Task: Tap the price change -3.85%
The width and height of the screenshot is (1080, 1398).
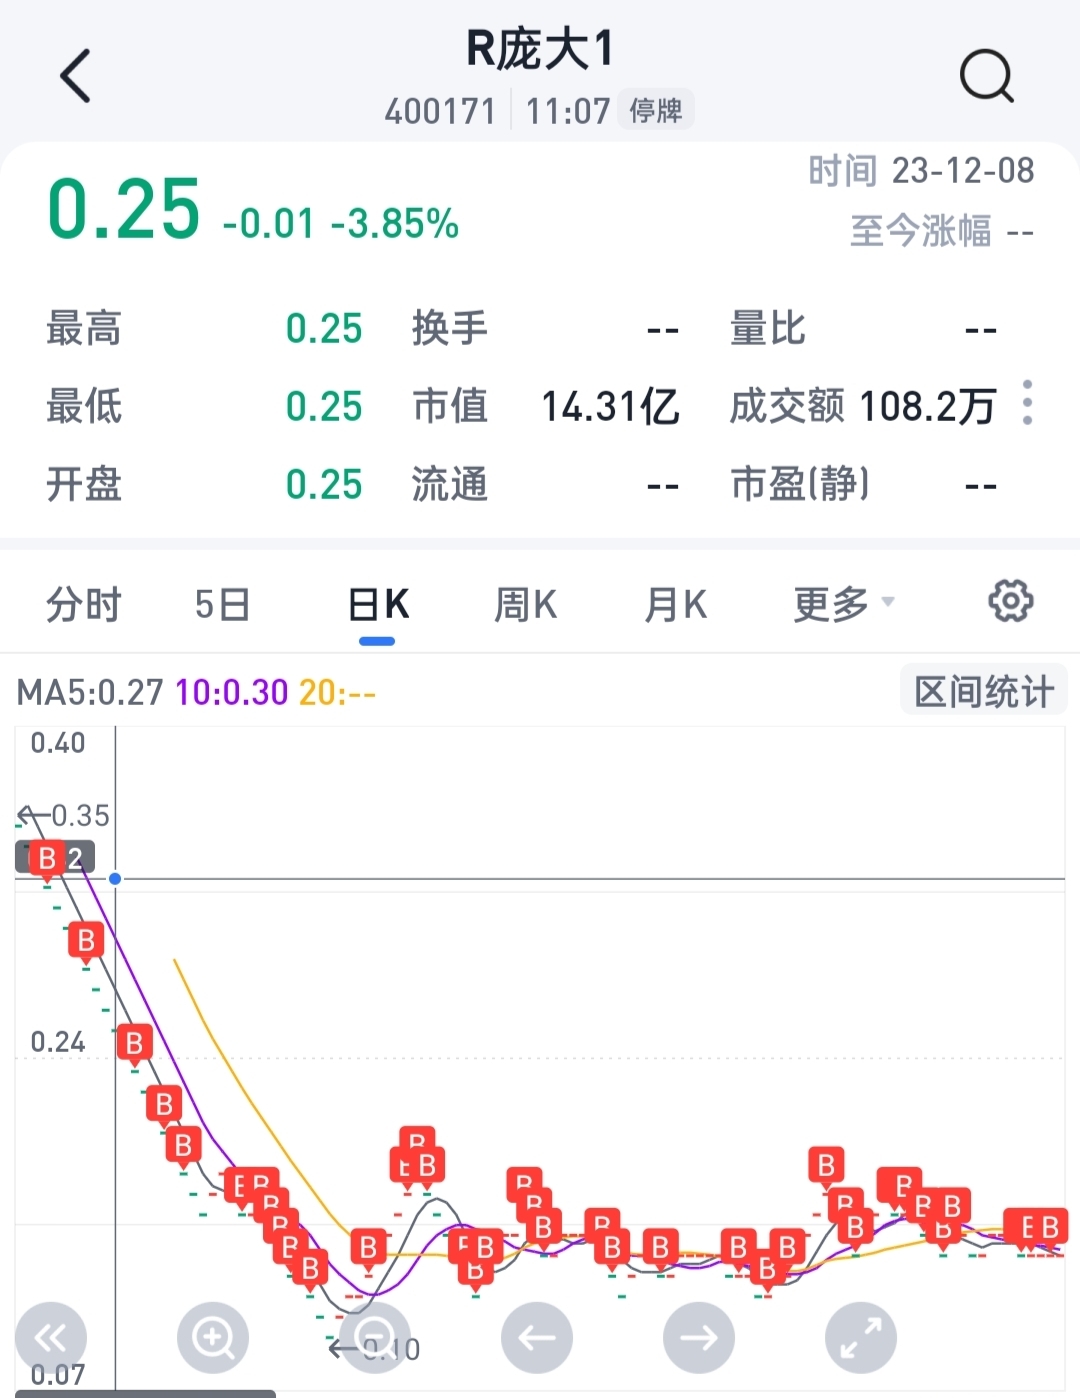Action: tap(395, 224)
